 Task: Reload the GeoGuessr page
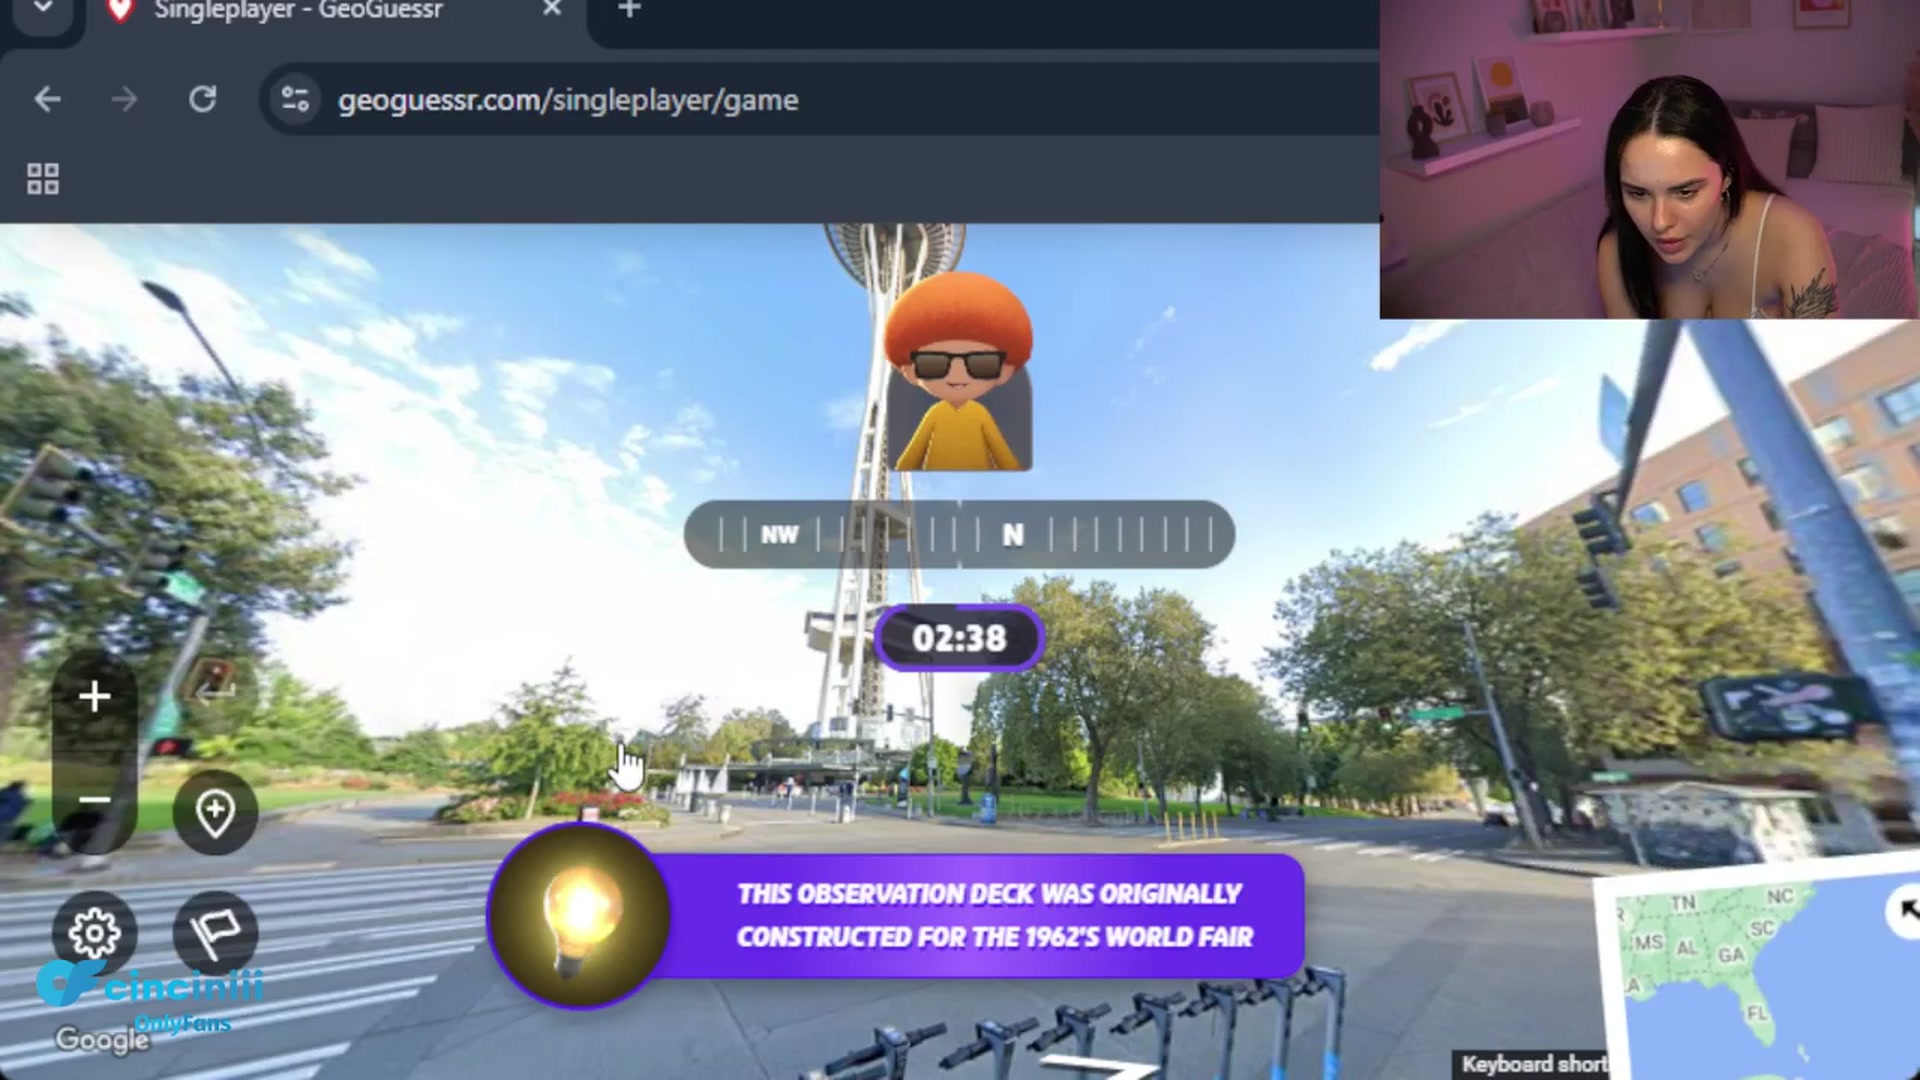tap(203, 99)
